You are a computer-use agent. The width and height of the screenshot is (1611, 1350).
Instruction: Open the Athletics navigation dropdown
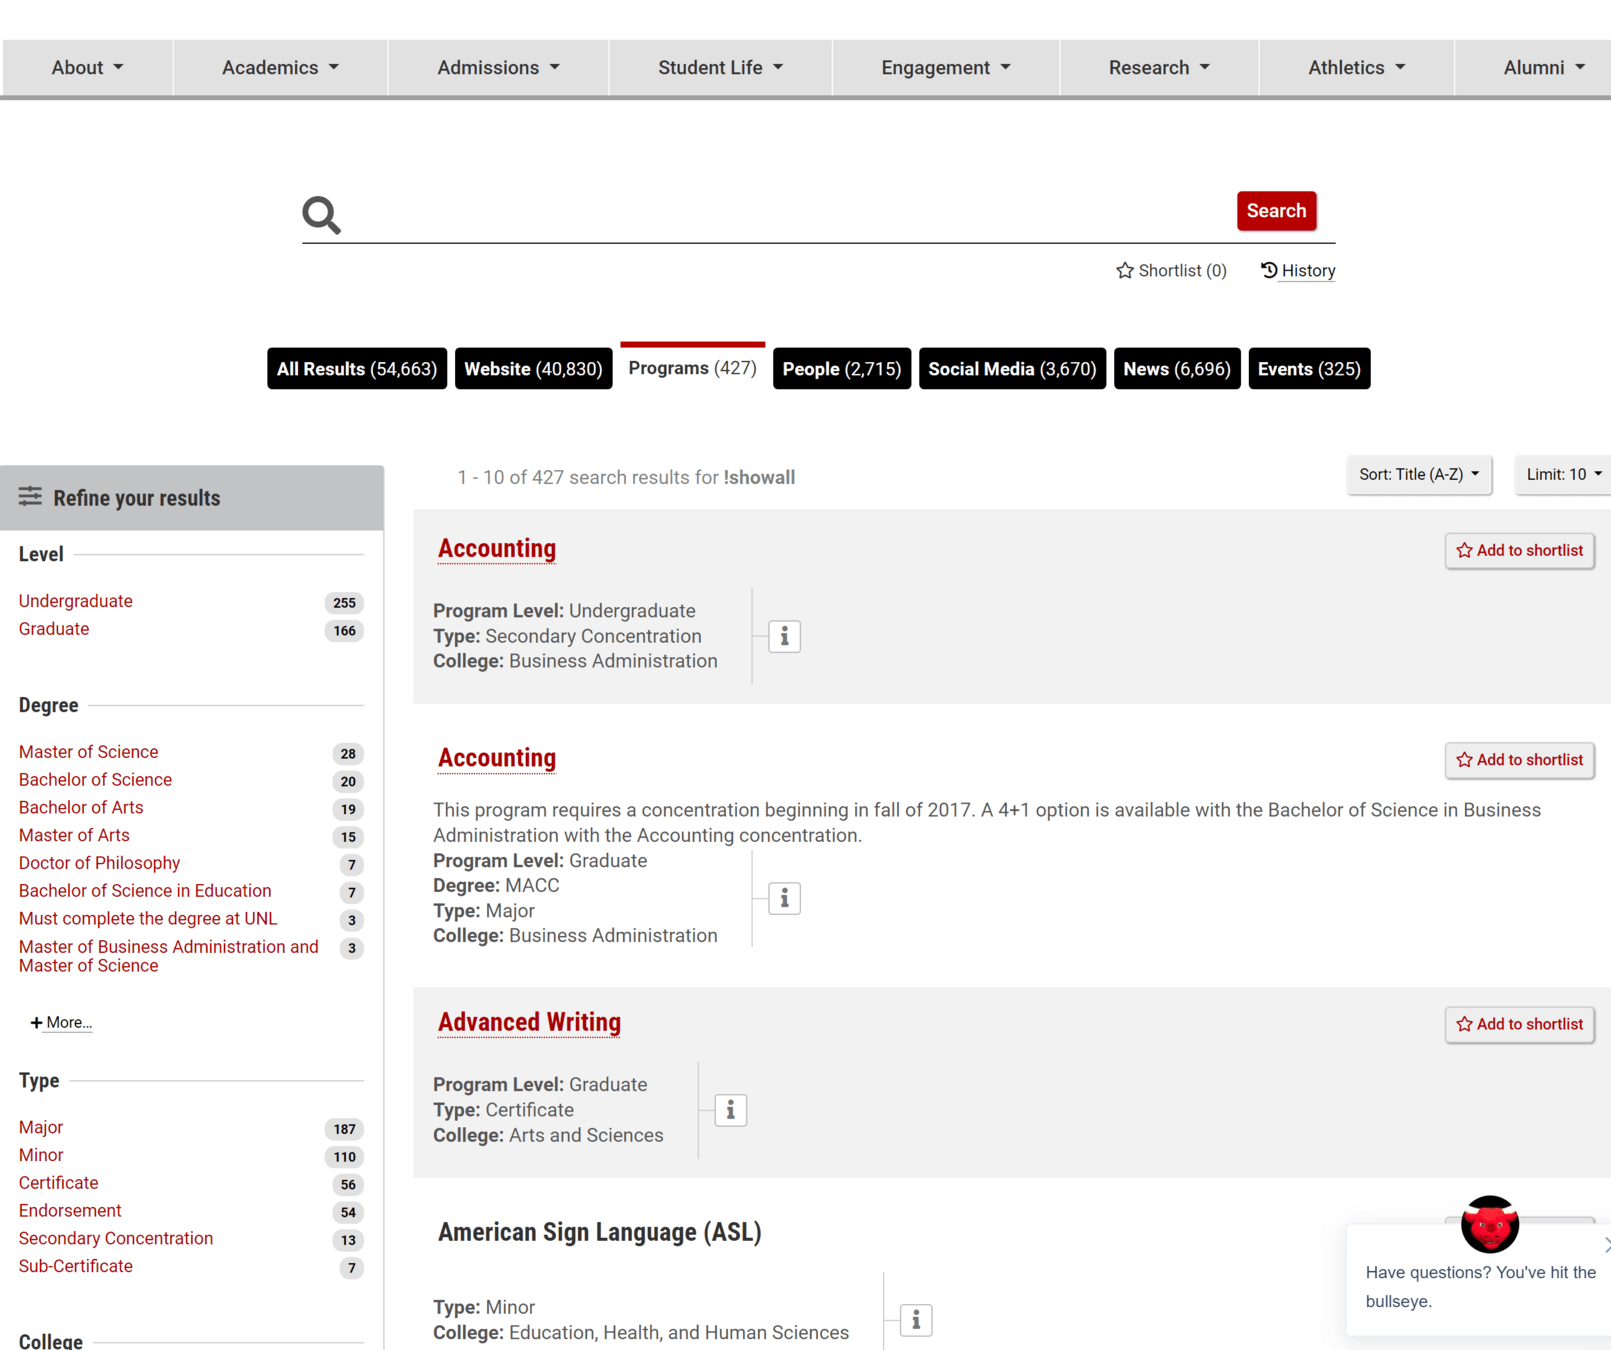click(1356, 67)
